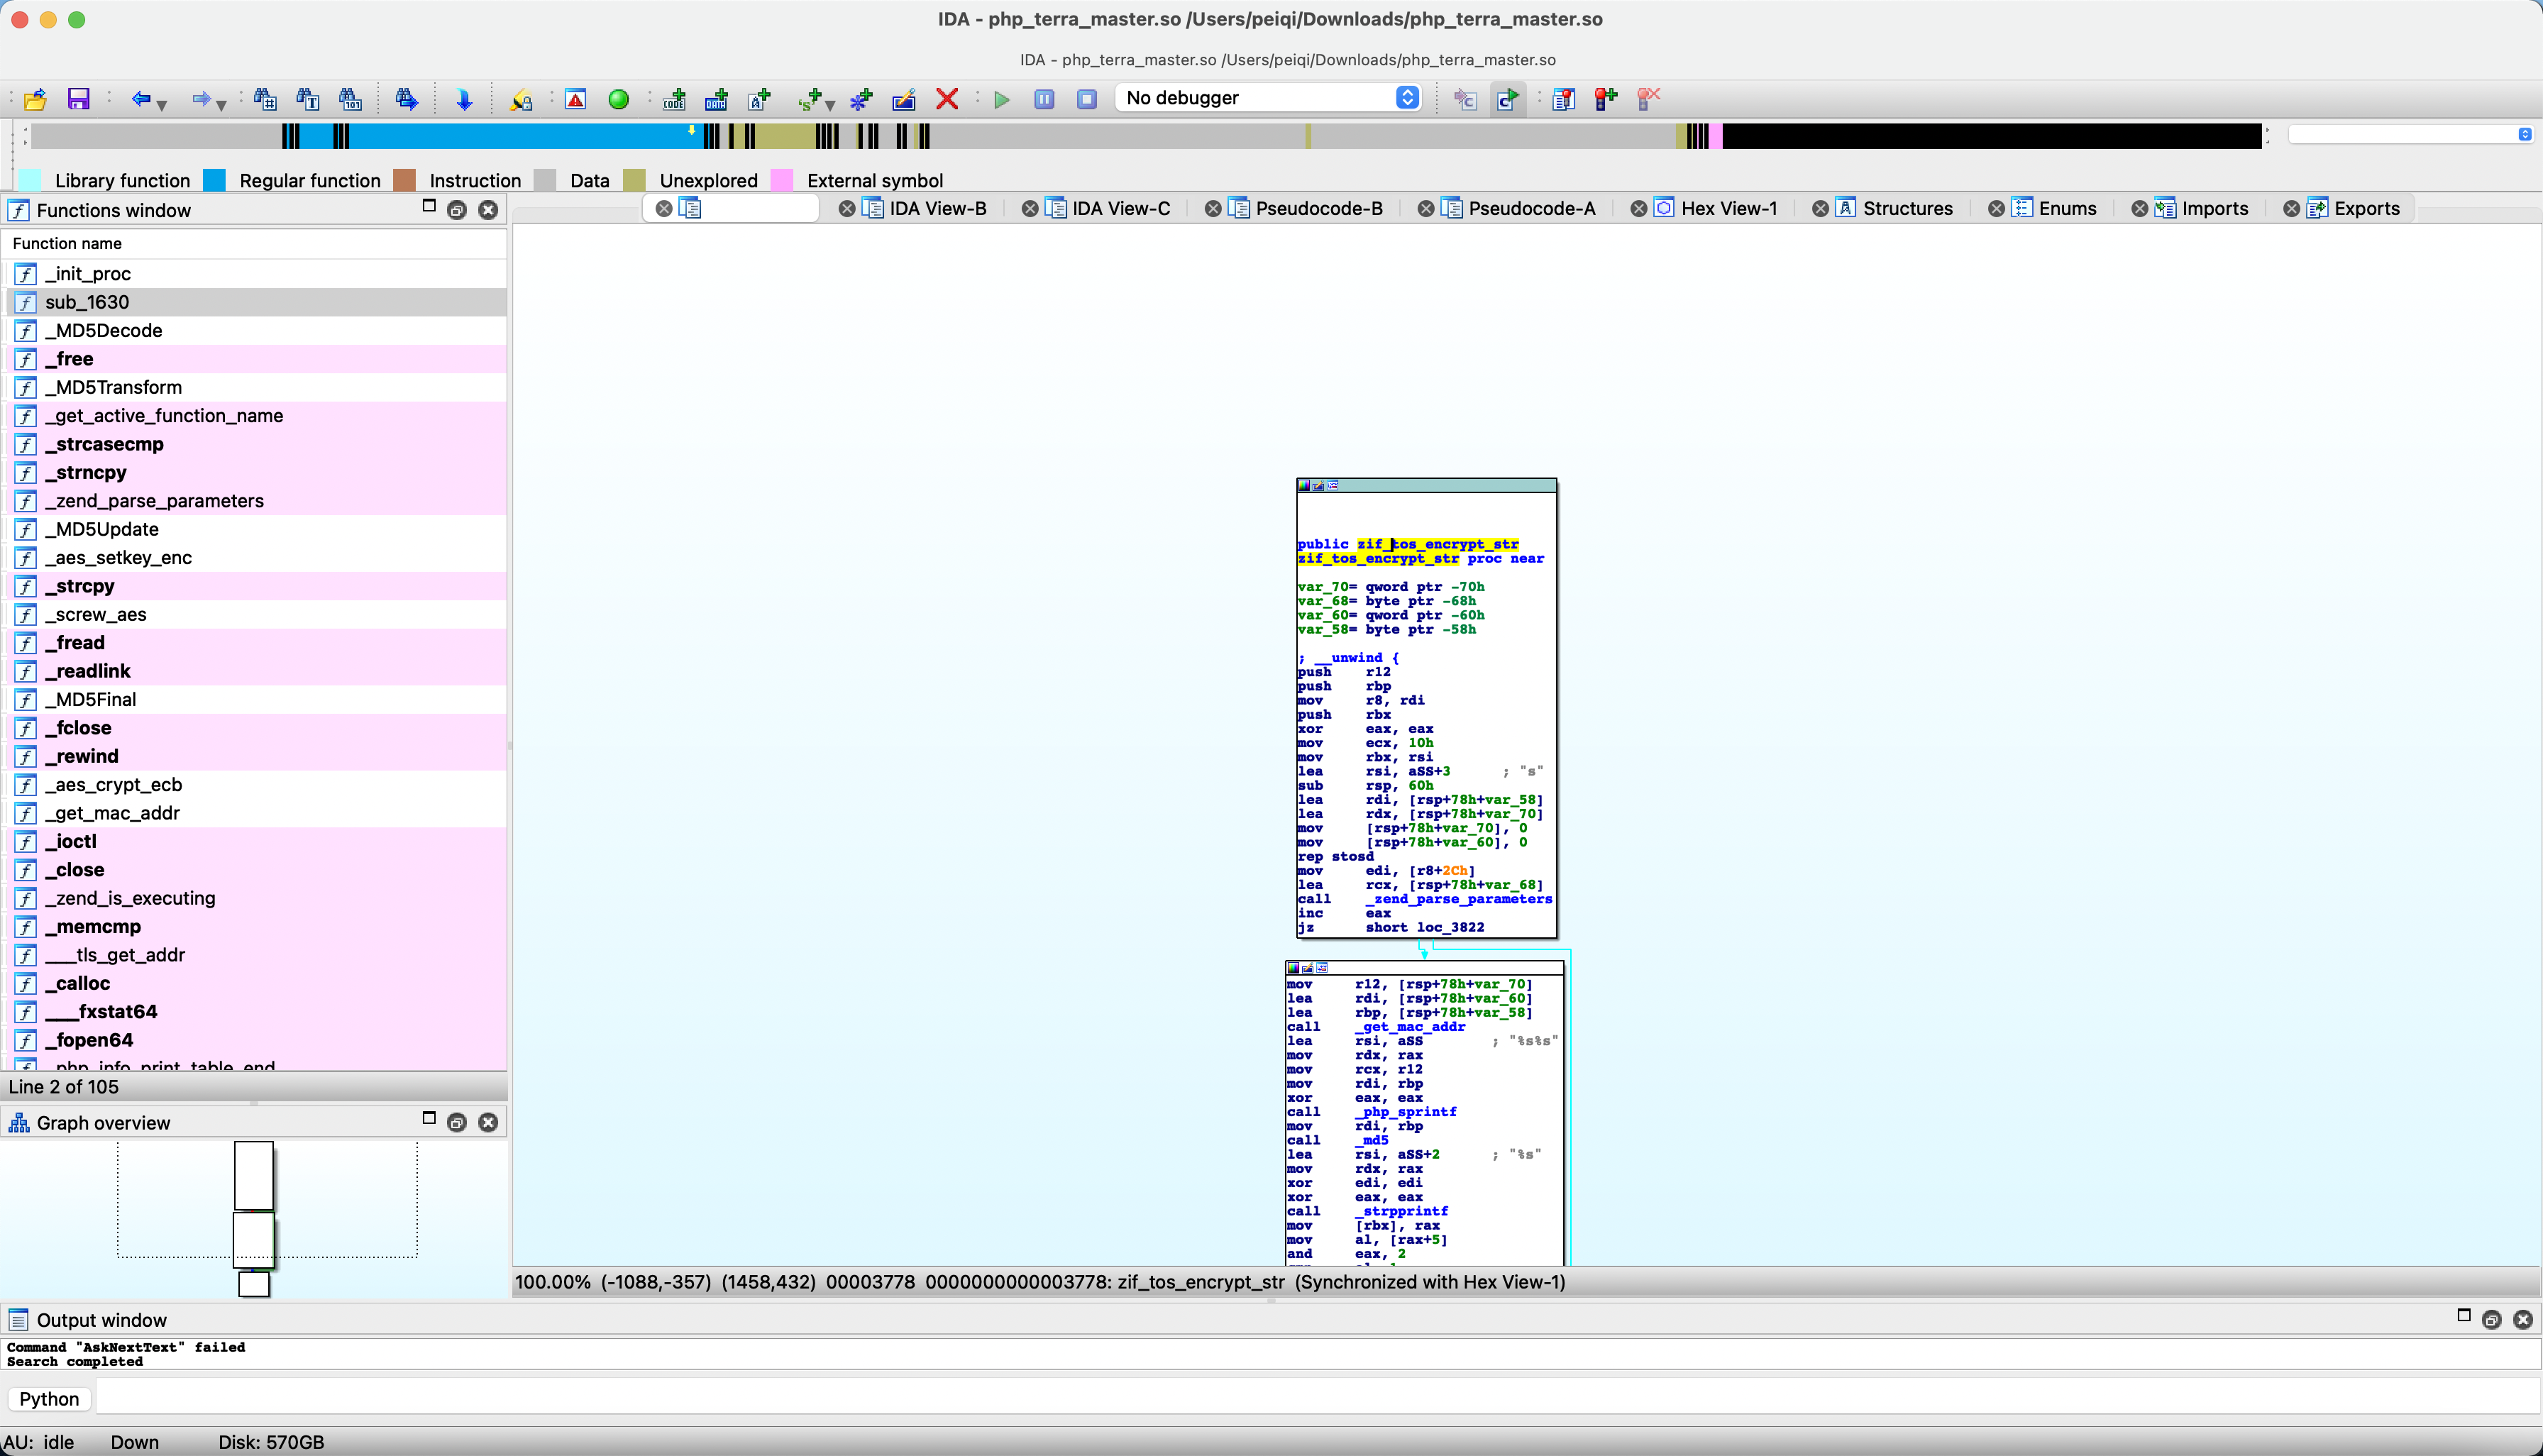Switch to the Pseudocode-B tab
2543x1456 pixels.
[1322, 208]
